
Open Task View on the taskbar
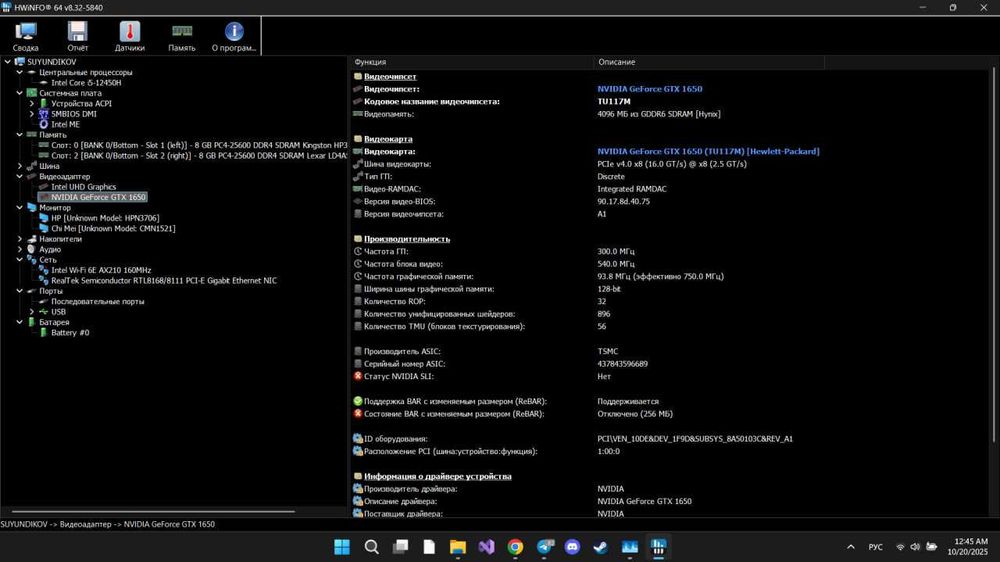tap(401, 547)
